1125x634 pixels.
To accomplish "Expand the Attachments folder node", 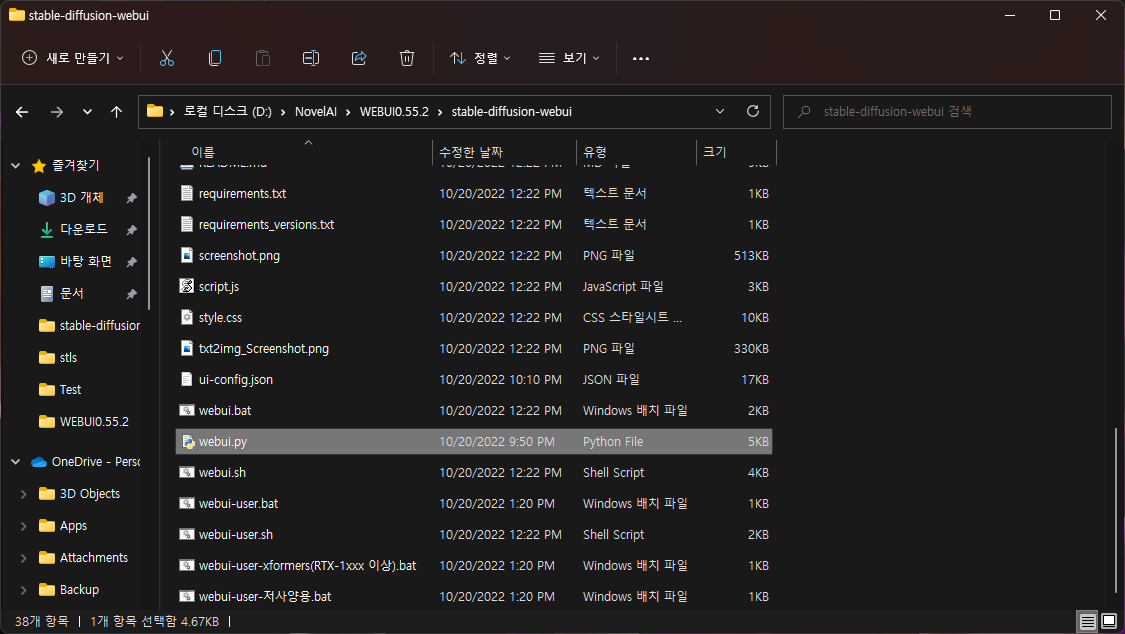I will (24, 558).
